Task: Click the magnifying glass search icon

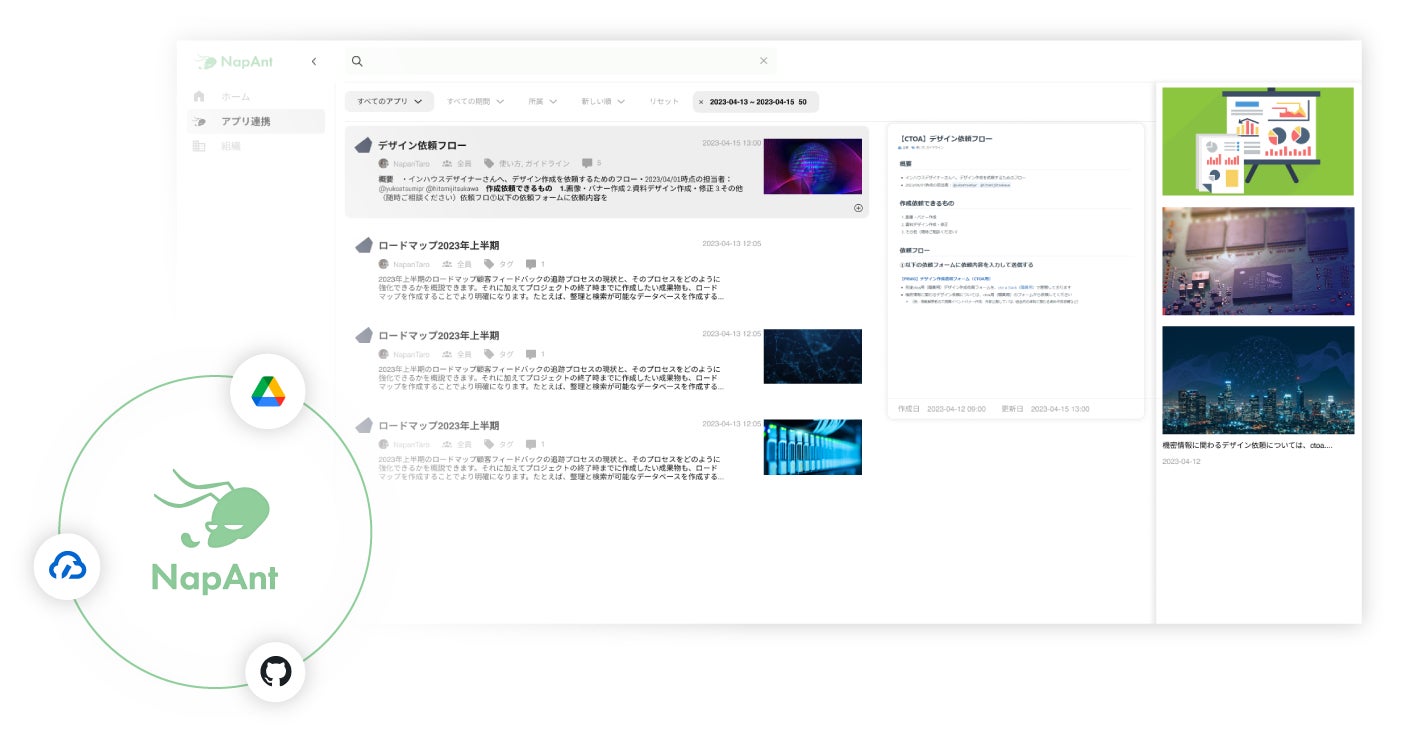Action: point(357,61)
